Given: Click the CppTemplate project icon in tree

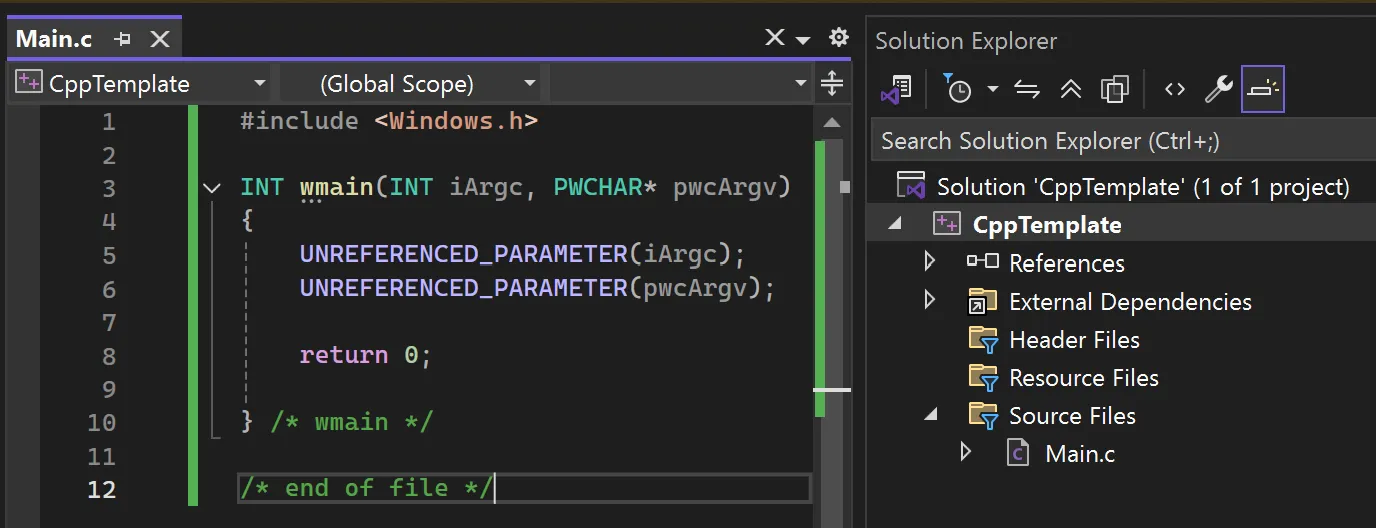Looking at the screenshot, I should [946, 225].
